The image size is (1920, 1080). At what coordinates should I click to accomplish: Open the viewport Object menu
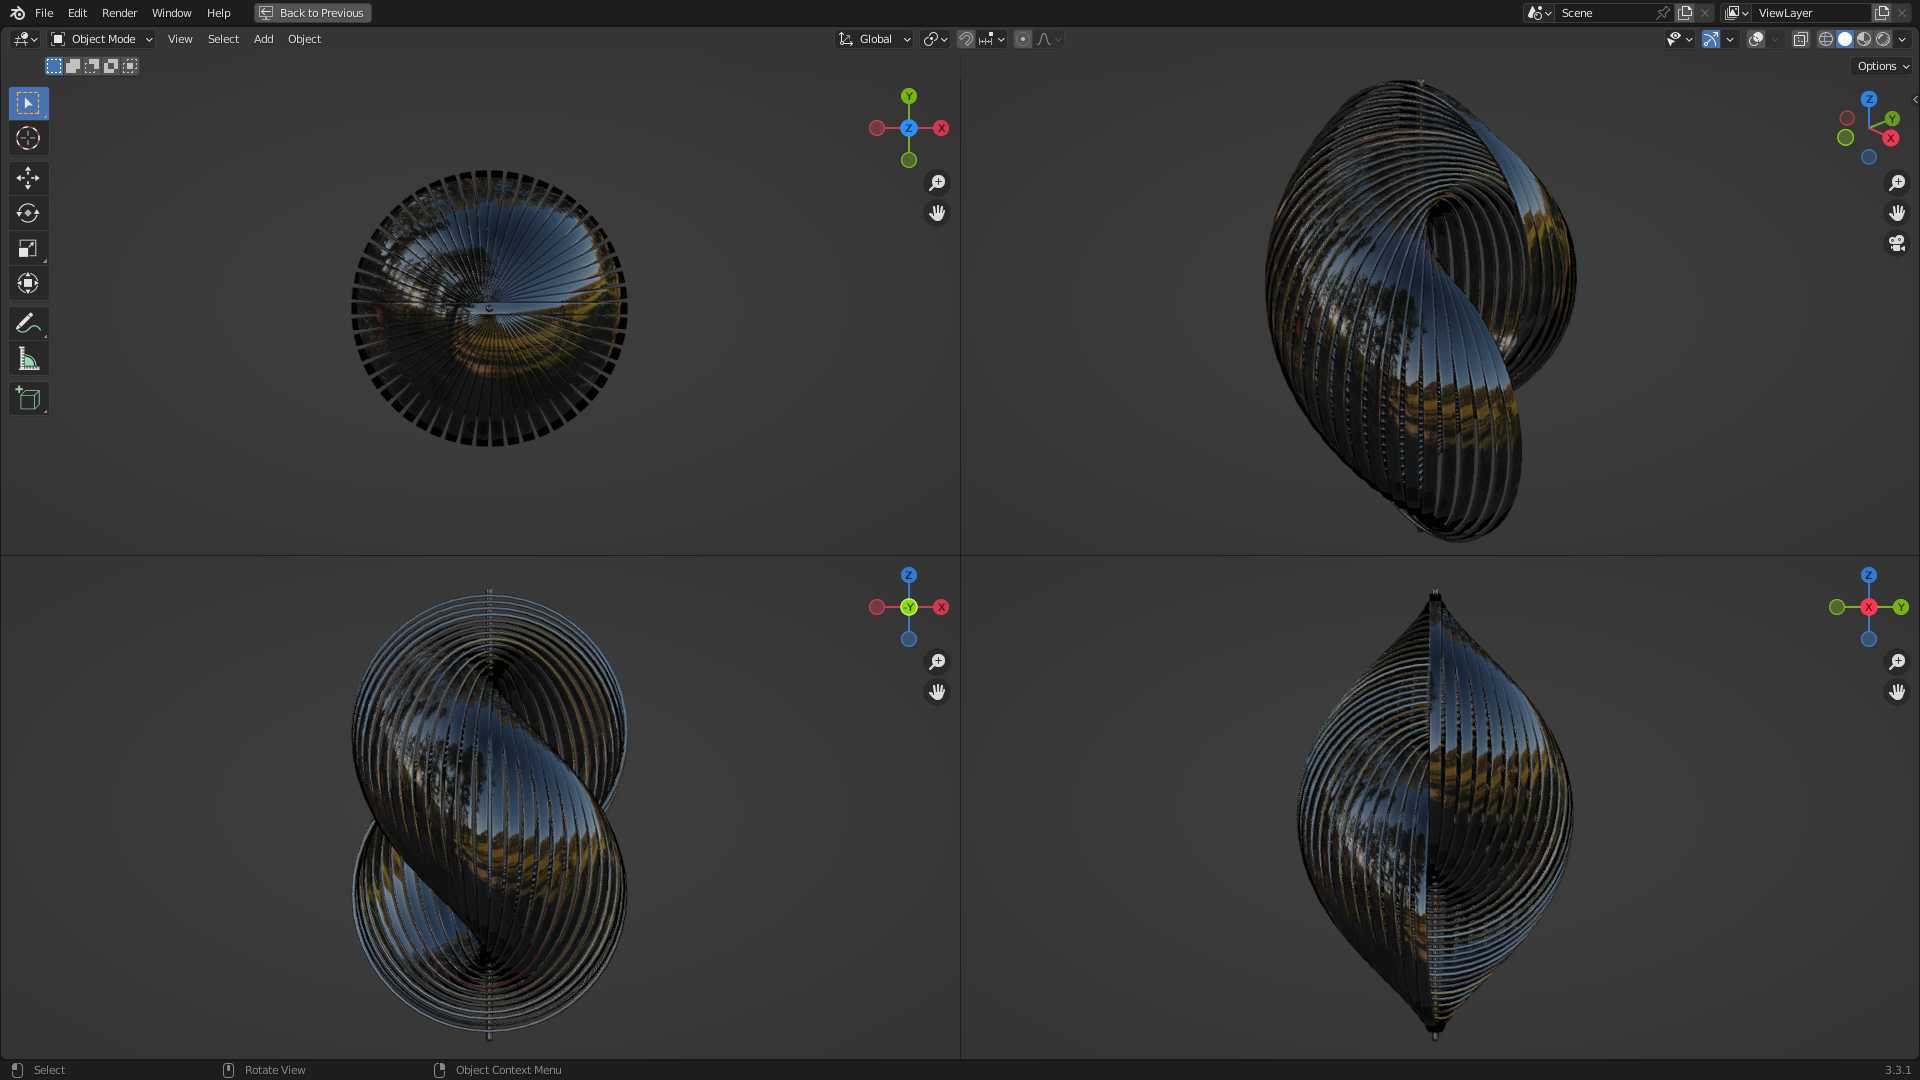304,39
